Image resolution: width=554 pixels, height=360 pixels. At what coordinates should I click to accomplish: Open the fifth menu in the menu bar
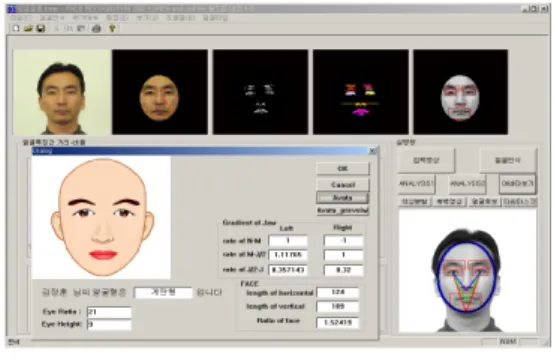click(147, 18)
